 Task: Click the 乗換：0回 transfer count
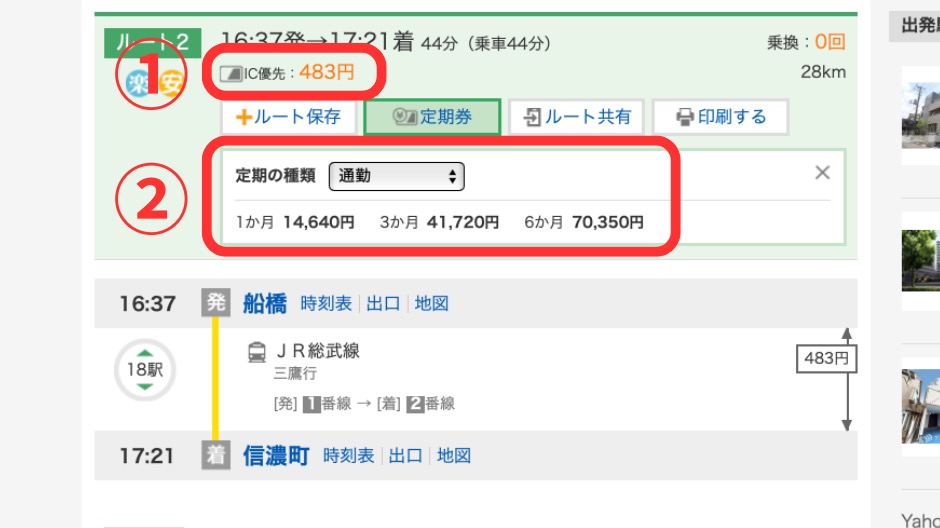pyautogui.click(x=806, y=42)
